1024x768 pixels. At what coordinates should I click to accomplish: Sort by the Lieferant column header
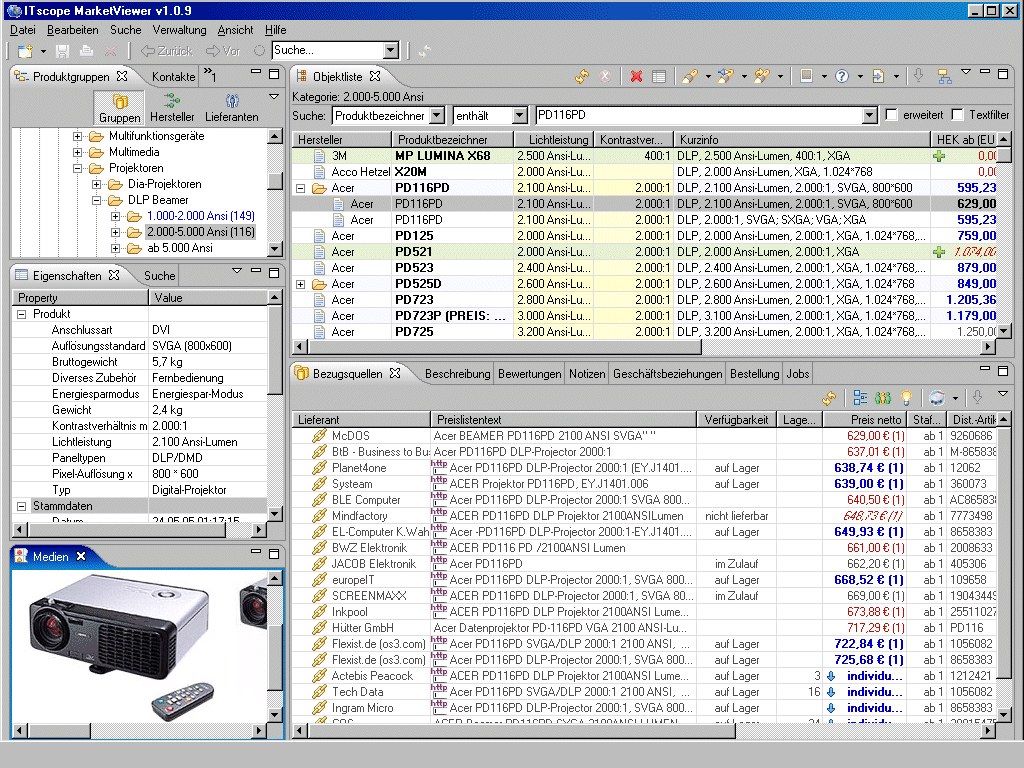pos(361,420)
